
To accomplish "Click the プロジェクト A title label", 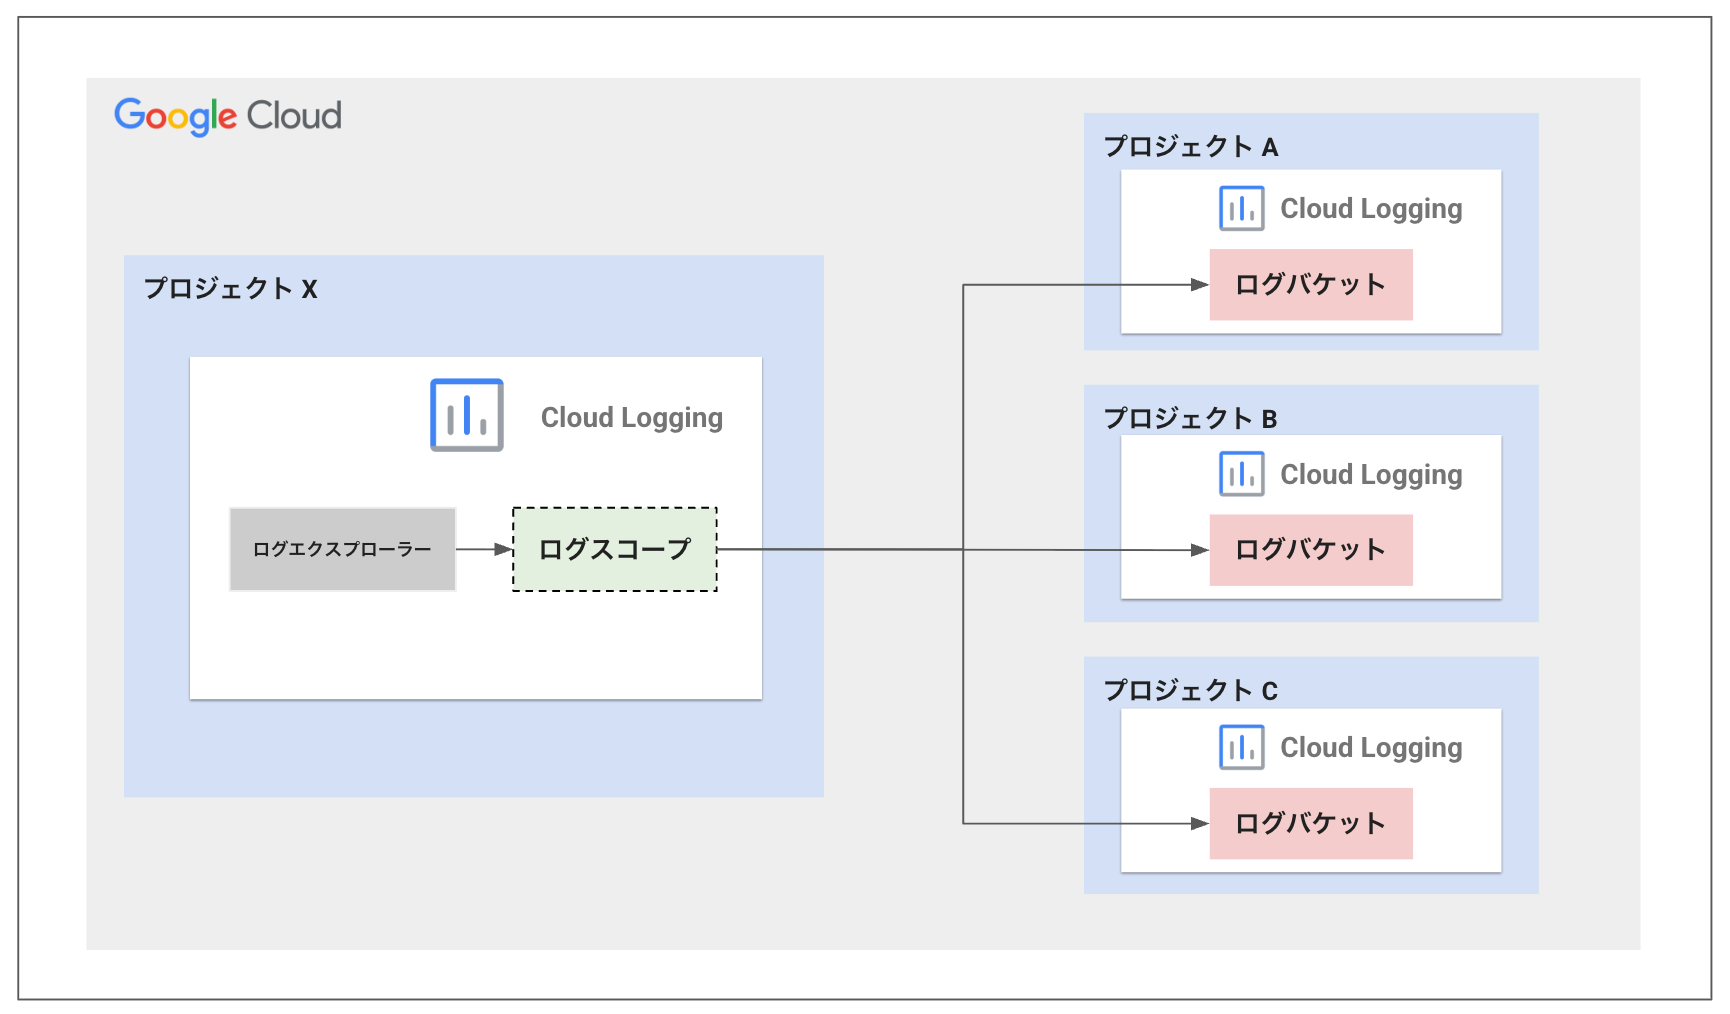I will pos(1190,147).
